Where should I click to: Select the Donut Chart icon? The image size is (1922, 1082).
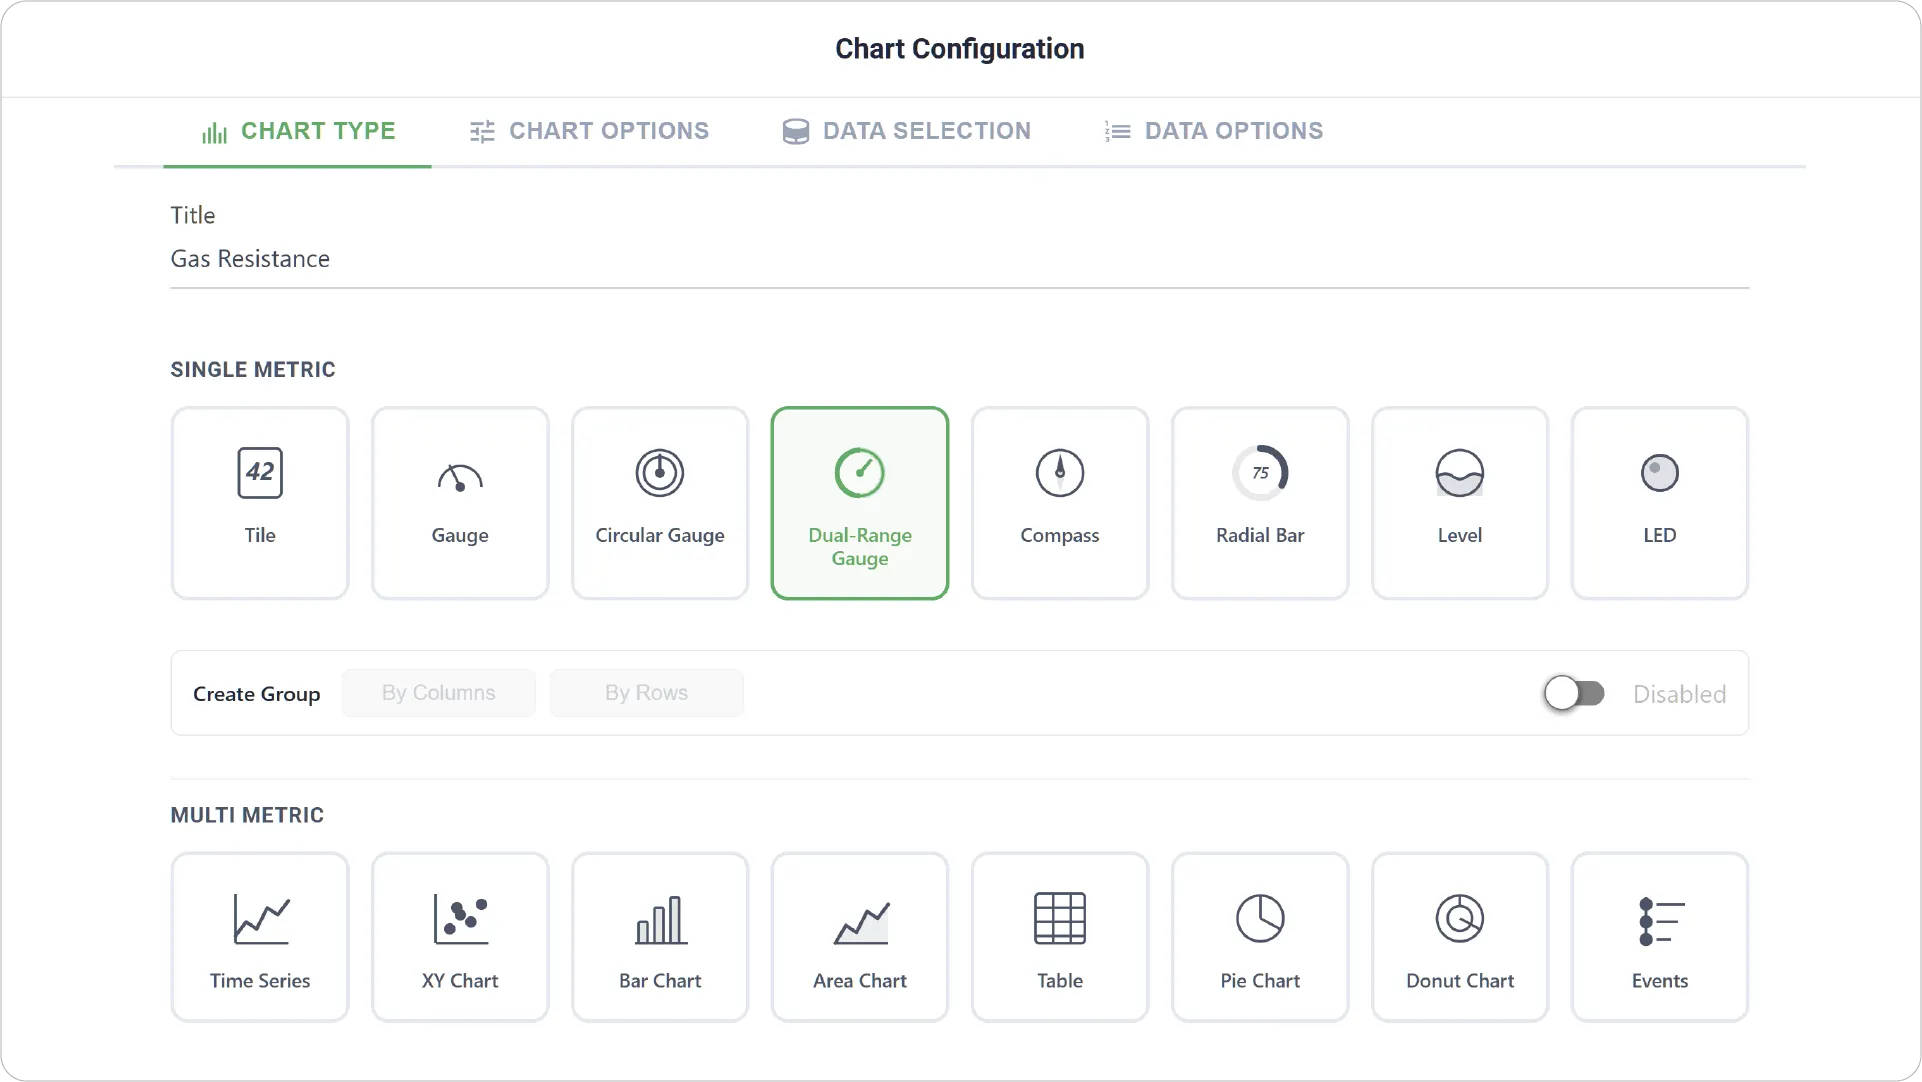tap(1460, 919)
